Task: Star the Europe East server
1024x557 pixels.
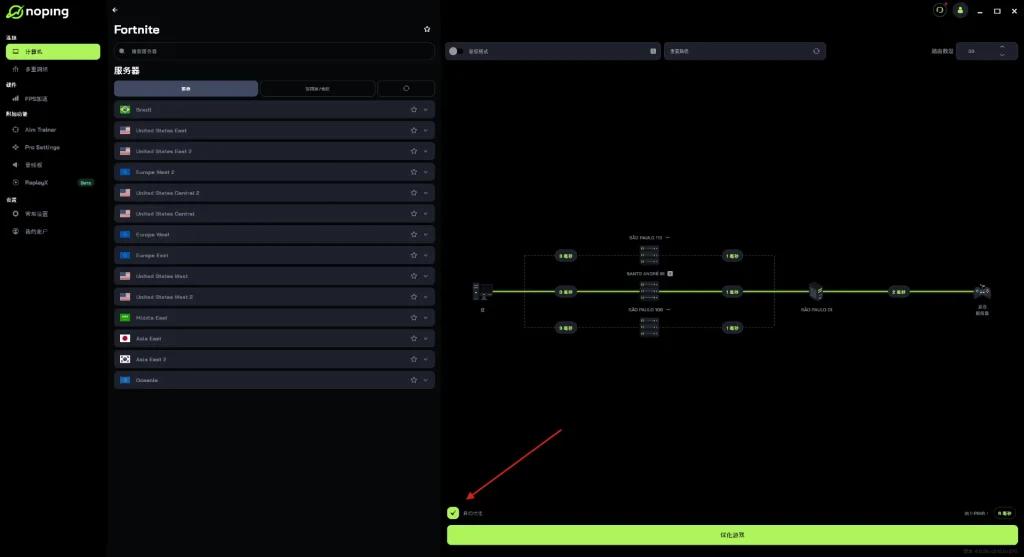Action: [x=413, y=255]
